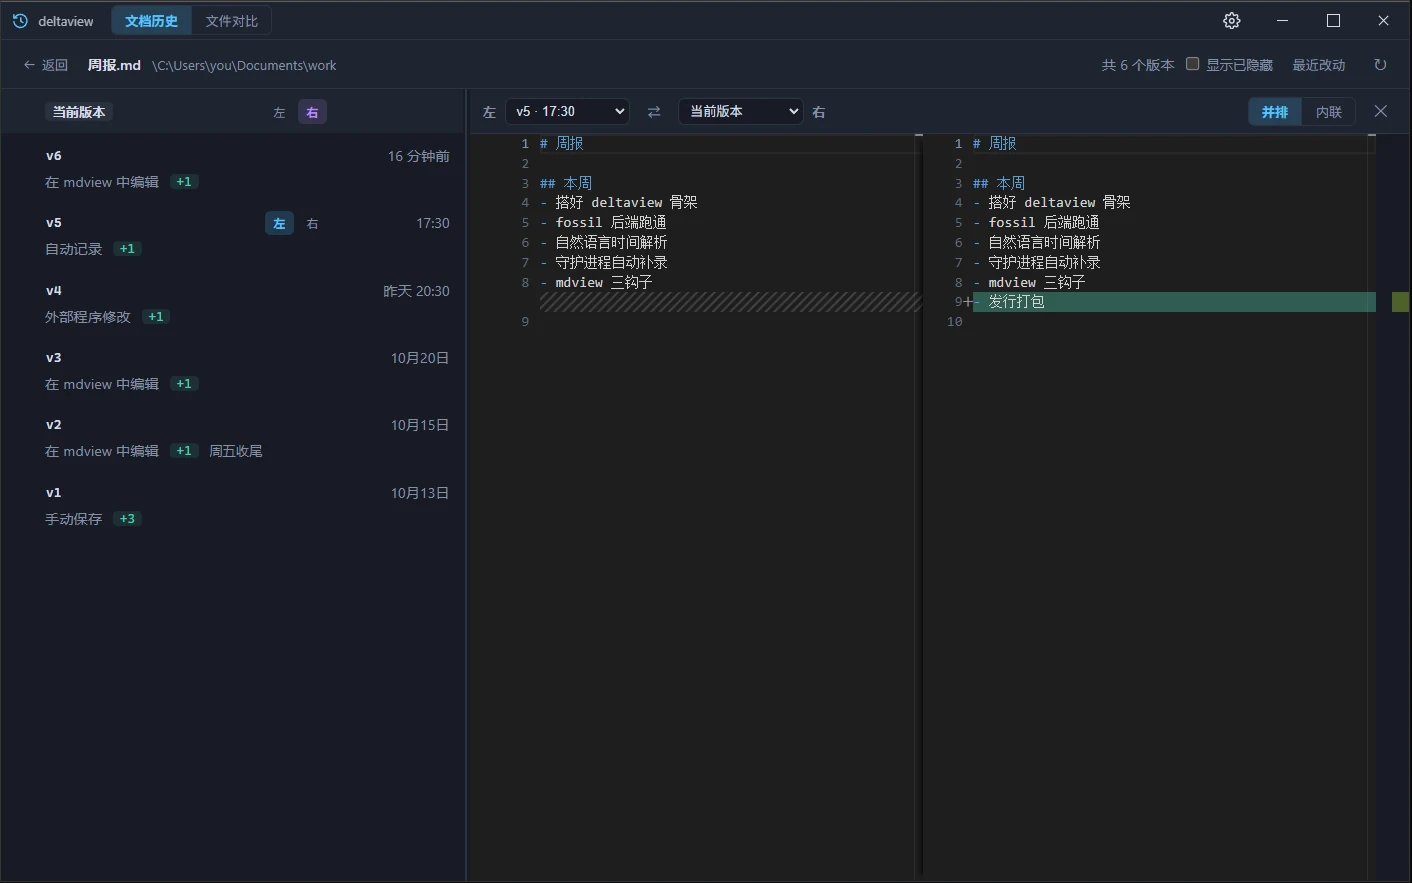Toggle 显示已隐藏 checkbox

pyautogui.click(x=1192, y=64)
